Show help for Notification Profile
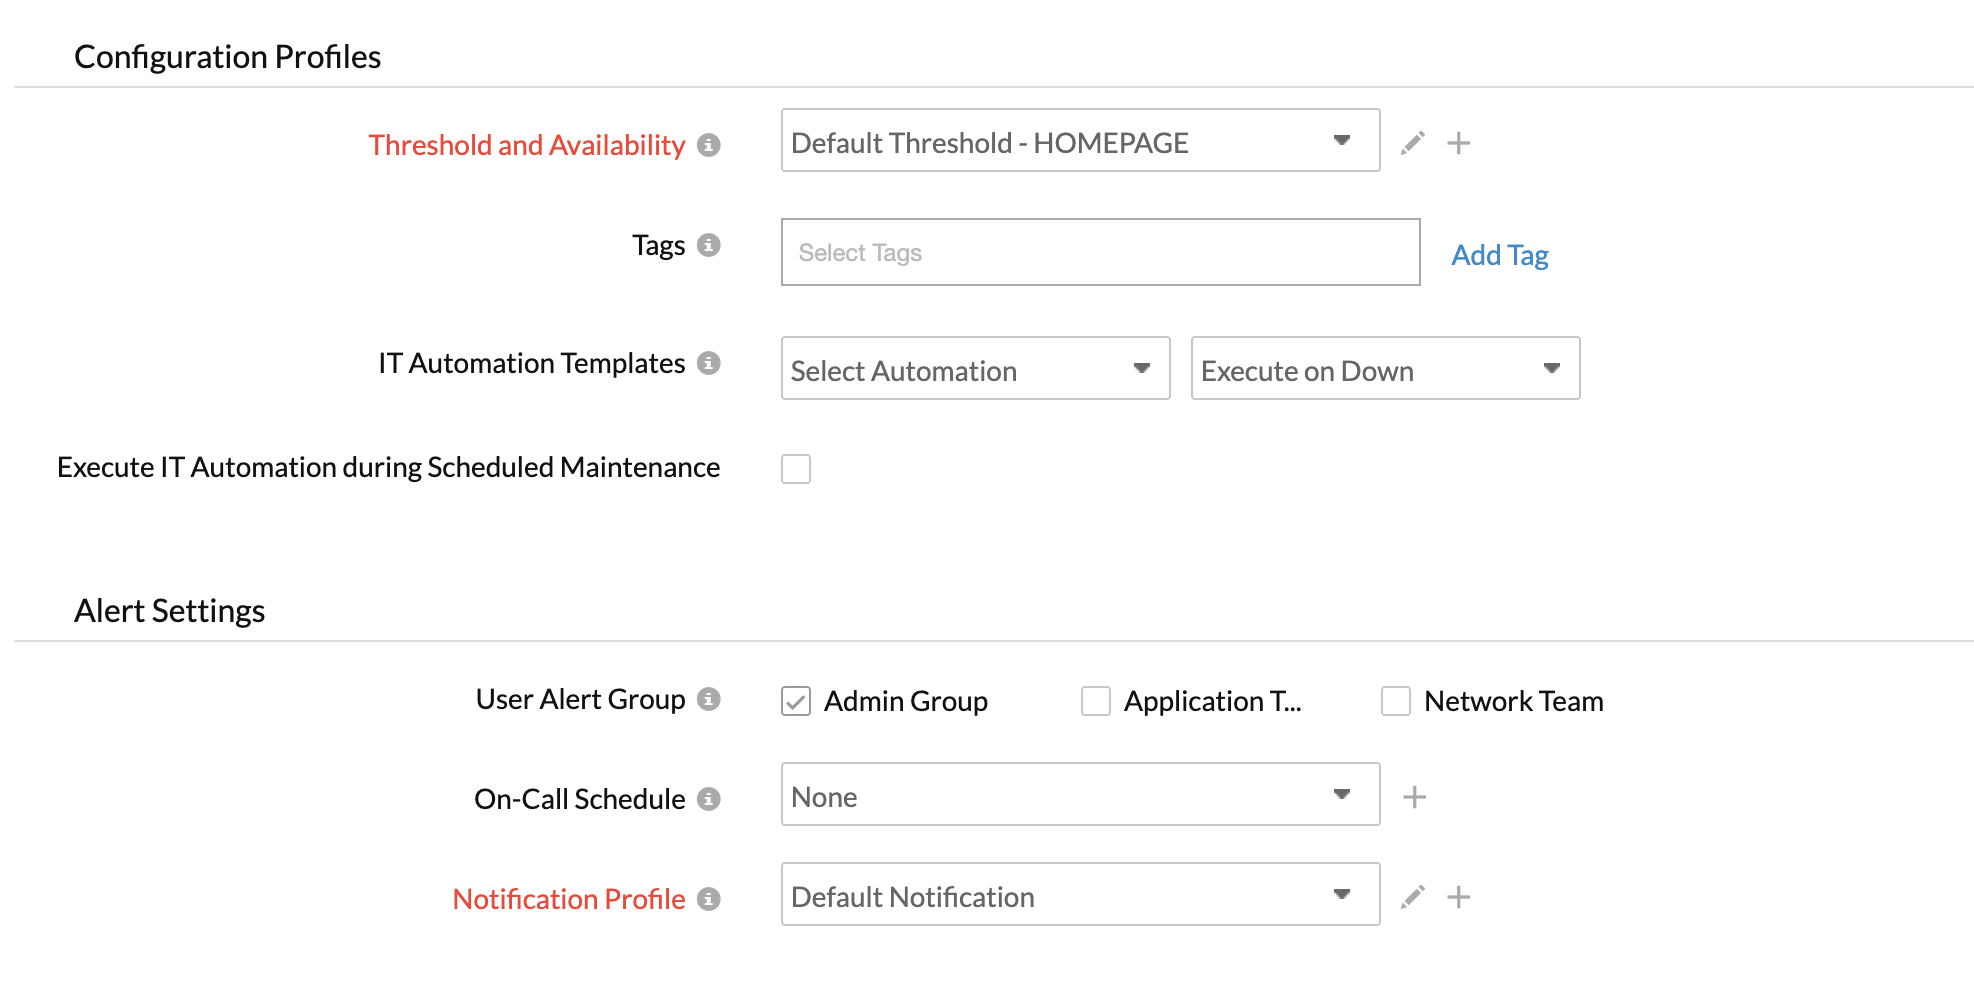 click(x=709, y=899)
